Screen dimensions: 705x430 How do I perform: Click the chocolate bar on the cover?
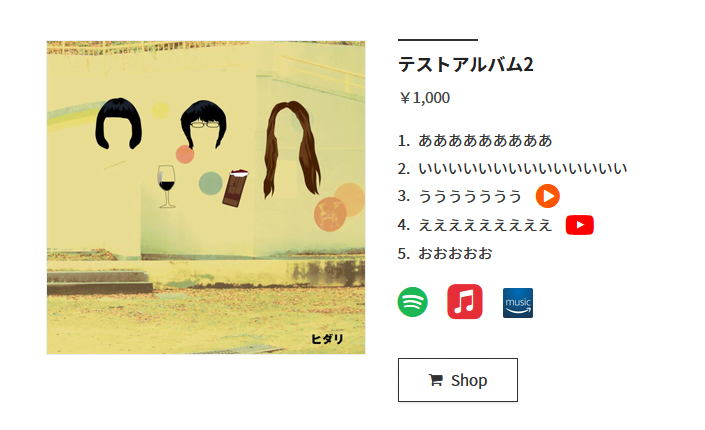tap(235, 188)
